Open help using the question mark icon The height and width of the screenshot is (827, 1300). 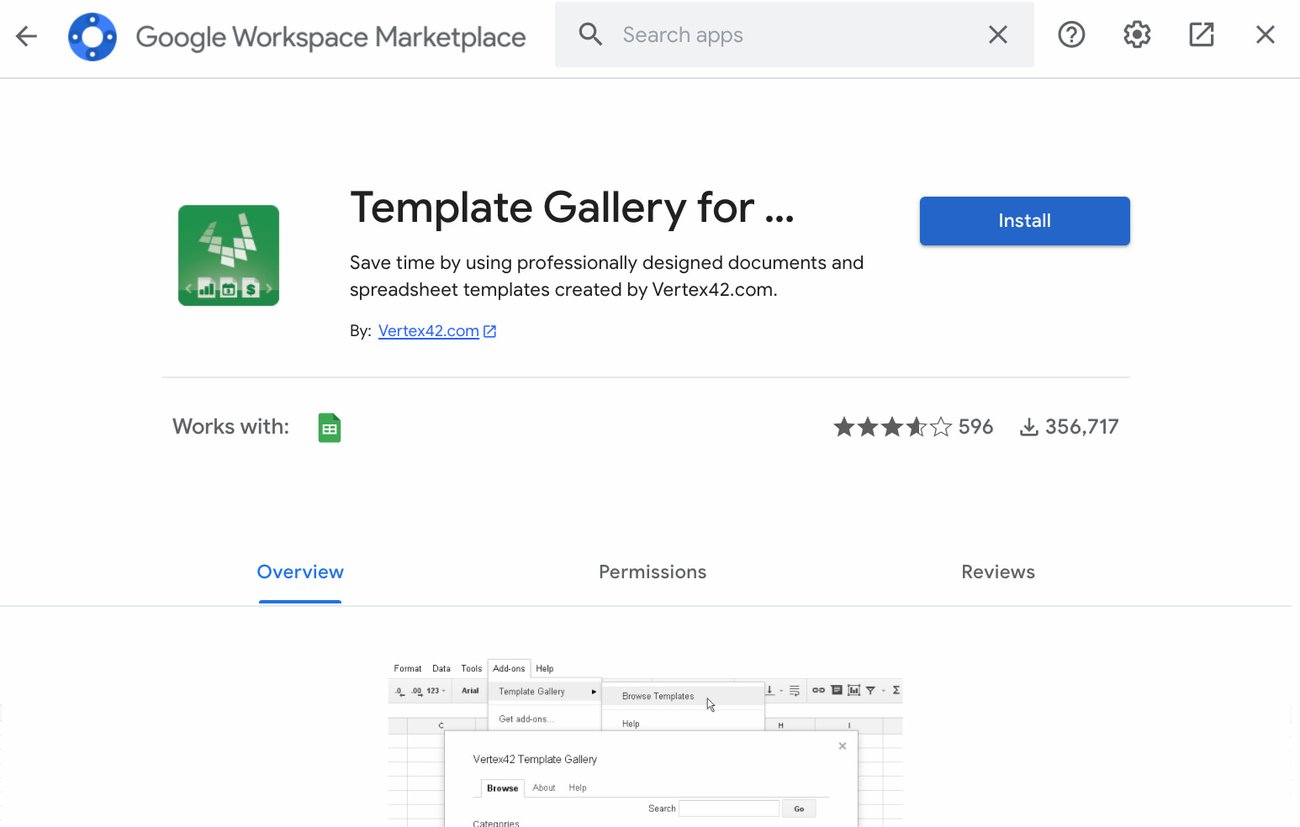pos(1071,34)
